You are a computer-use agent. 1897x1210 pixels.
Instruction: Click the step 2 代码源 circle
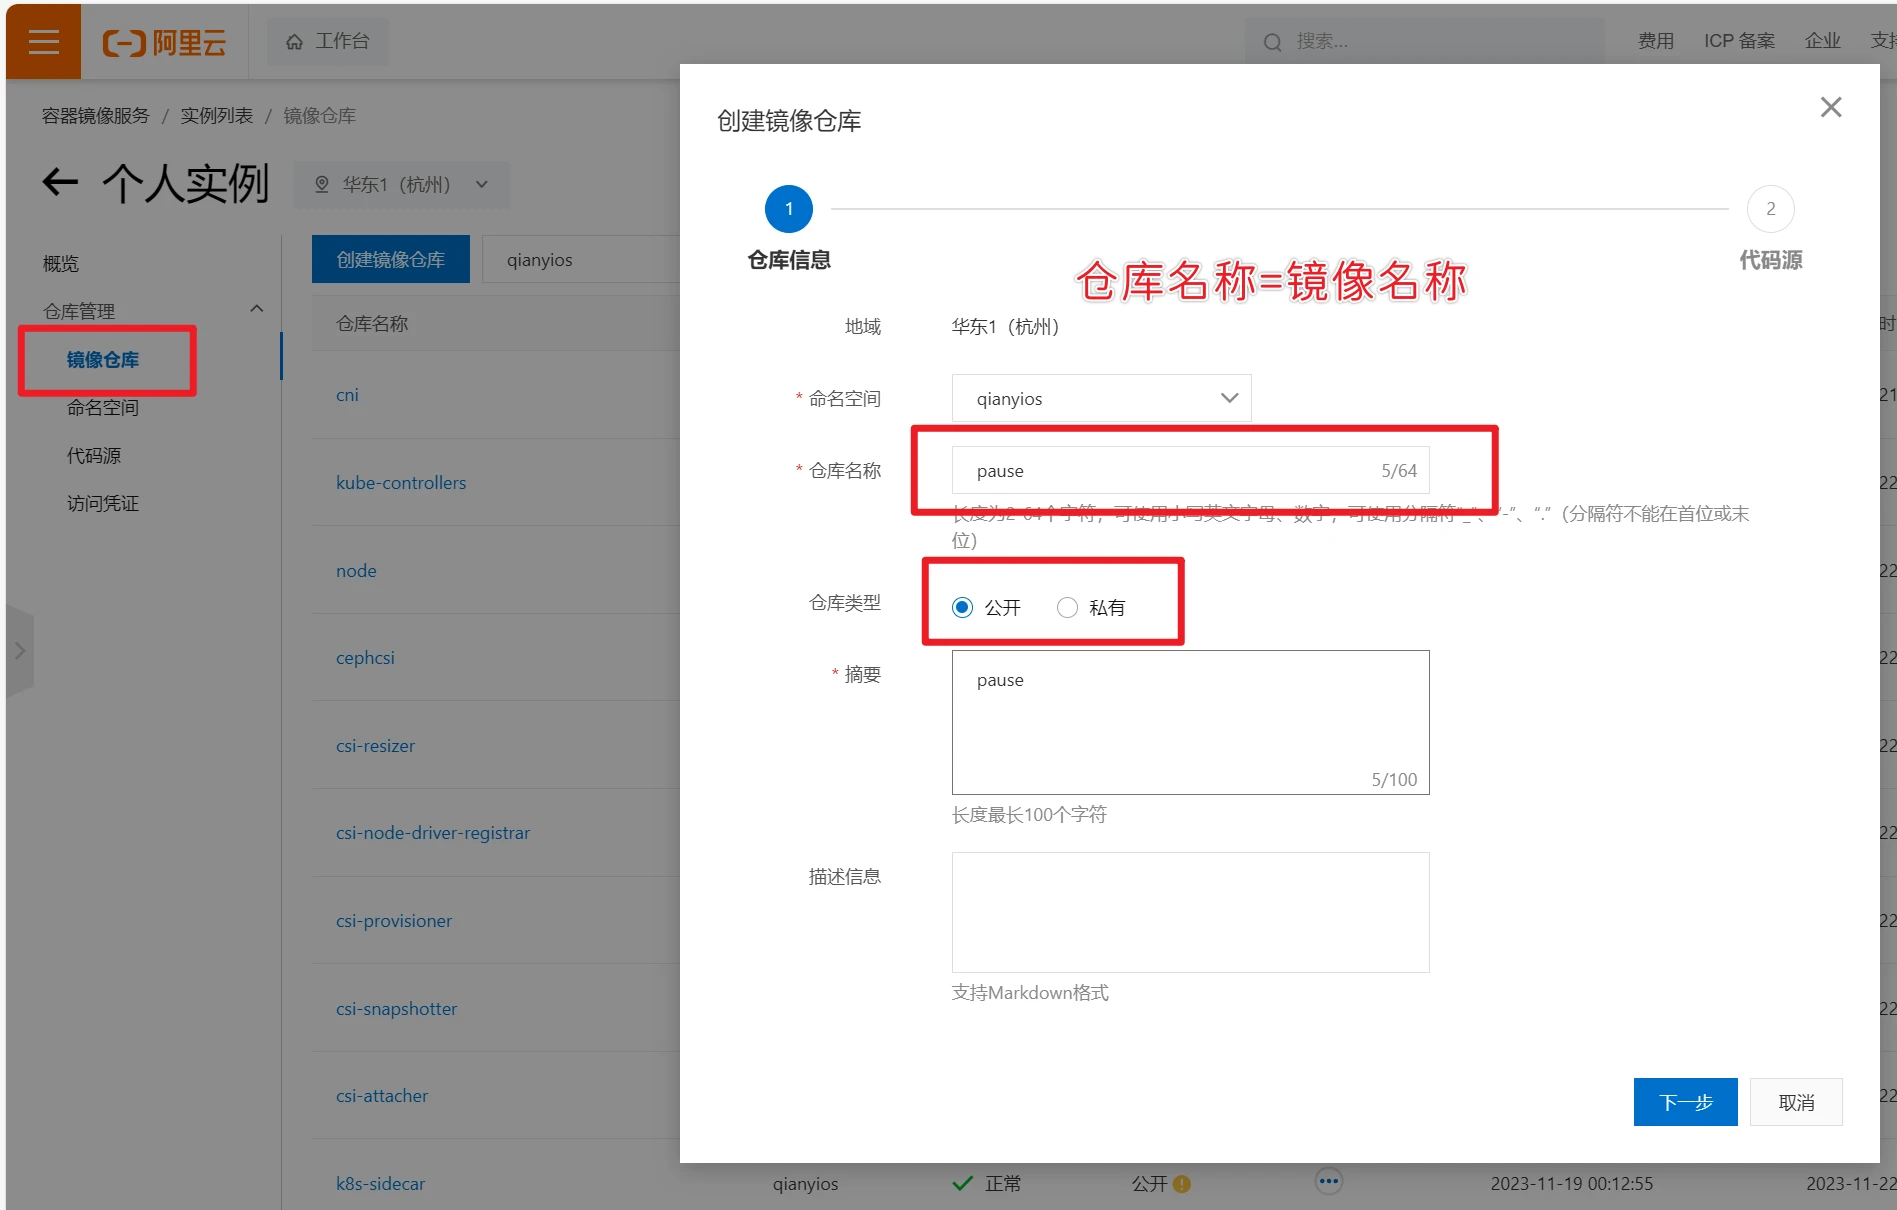tap(1770, 209)
